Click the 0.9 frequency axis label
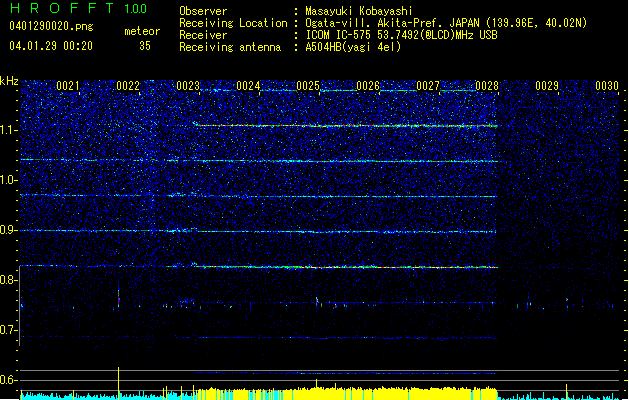This screenshot has width=629, height=400. click(x=9, y=230)
